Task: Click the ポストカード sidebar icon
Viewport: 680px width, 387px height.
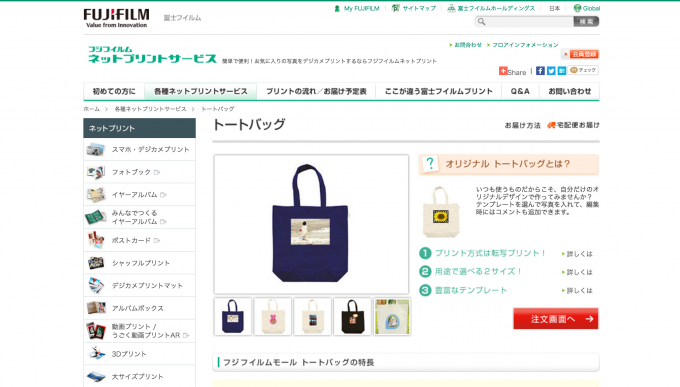Action: pyautogui.click(x=96, y=240)
